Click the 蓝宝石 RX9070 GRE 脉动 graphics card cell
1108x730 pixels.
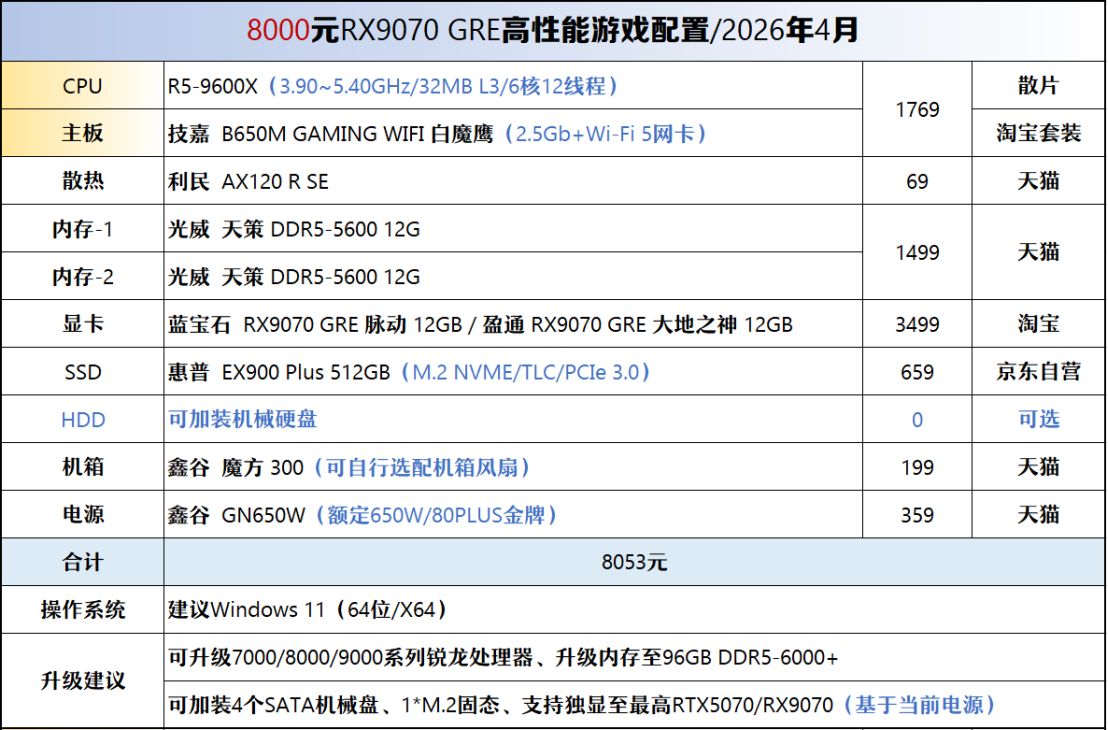[x=513, y=324]
